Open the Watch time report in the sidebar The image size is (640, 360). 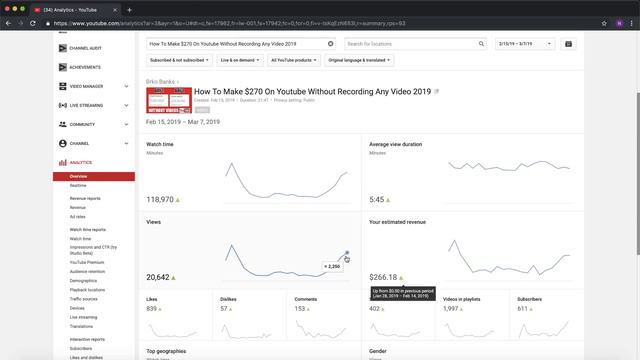coord(80,239)
